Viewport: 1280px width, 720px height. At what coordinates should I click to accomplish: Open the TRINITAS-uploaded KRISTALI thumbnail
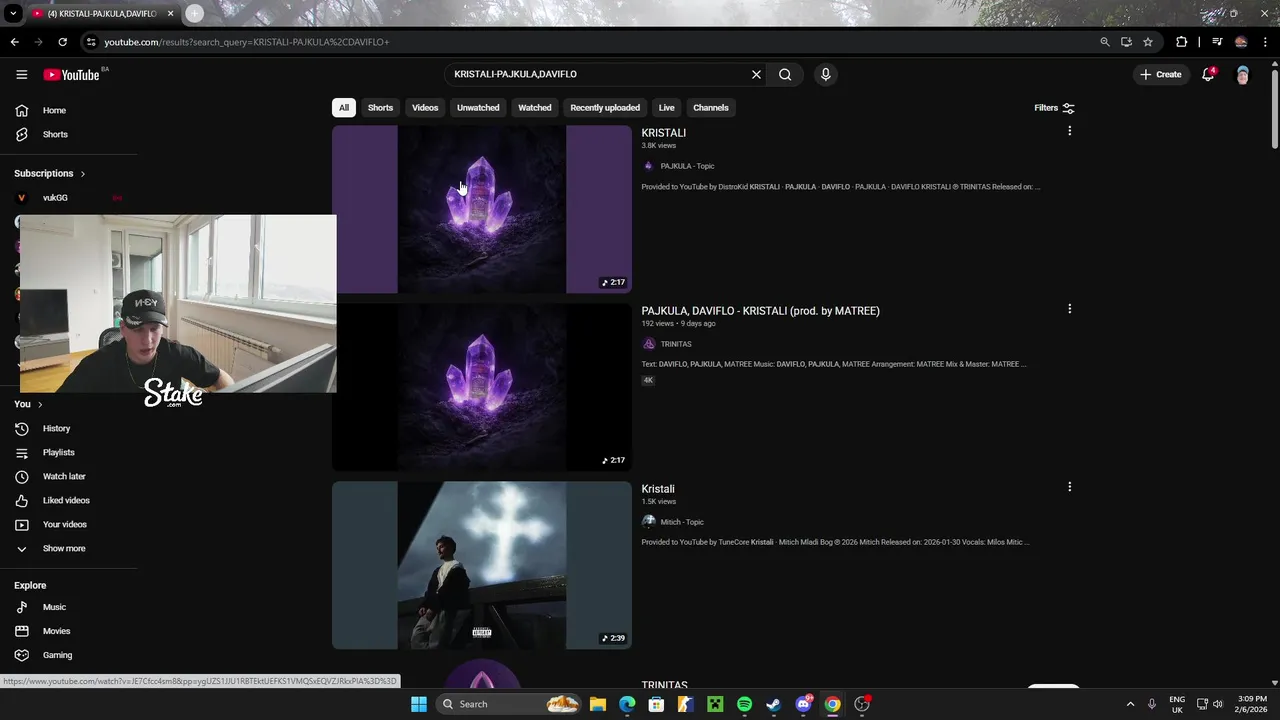(482, 387)
